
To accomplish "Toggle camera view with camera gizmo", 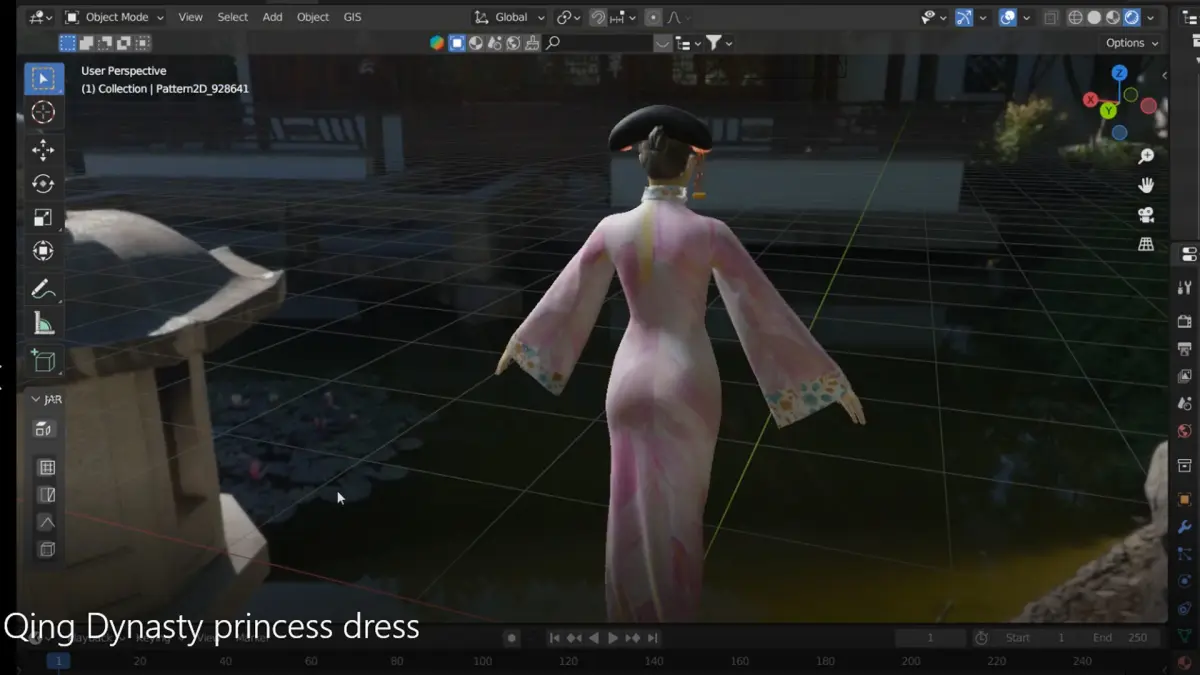I will (x=1146, y=215).
